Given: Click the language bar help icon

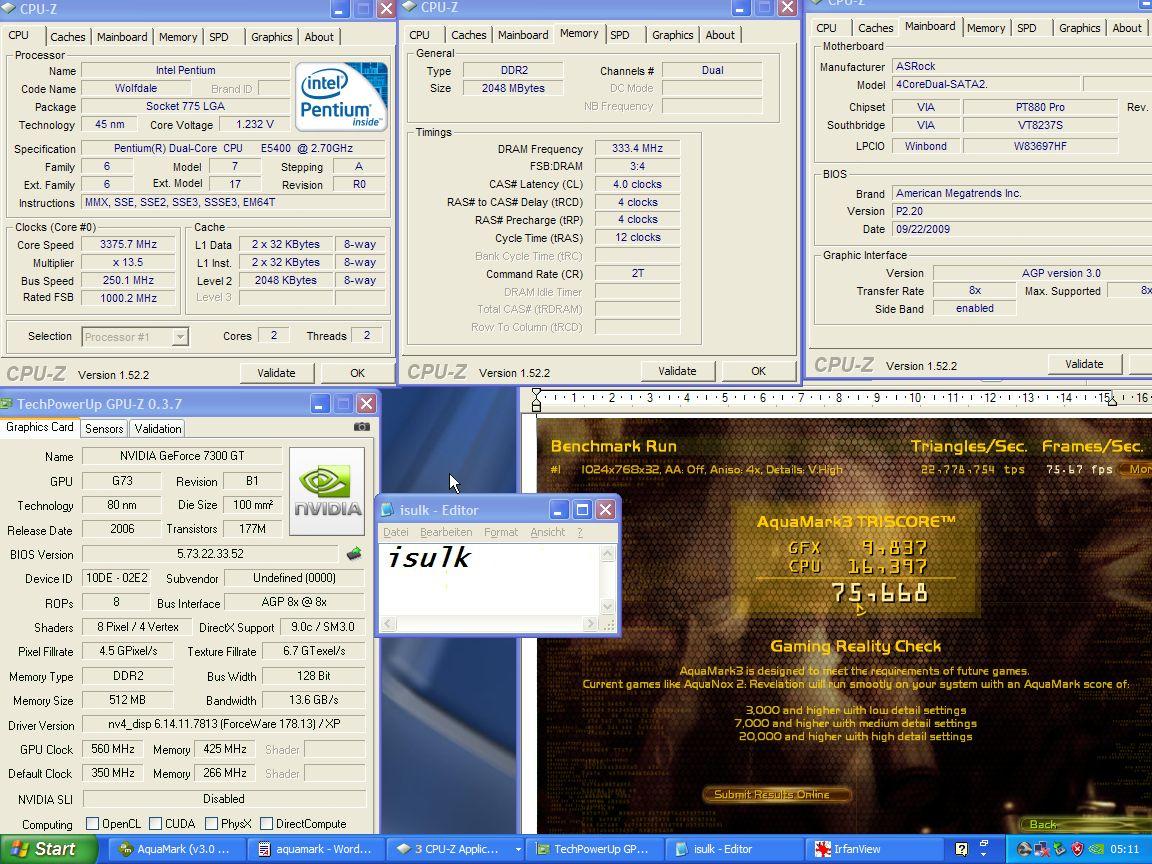Looking at the screenshot, I should (x=961, y=849).
